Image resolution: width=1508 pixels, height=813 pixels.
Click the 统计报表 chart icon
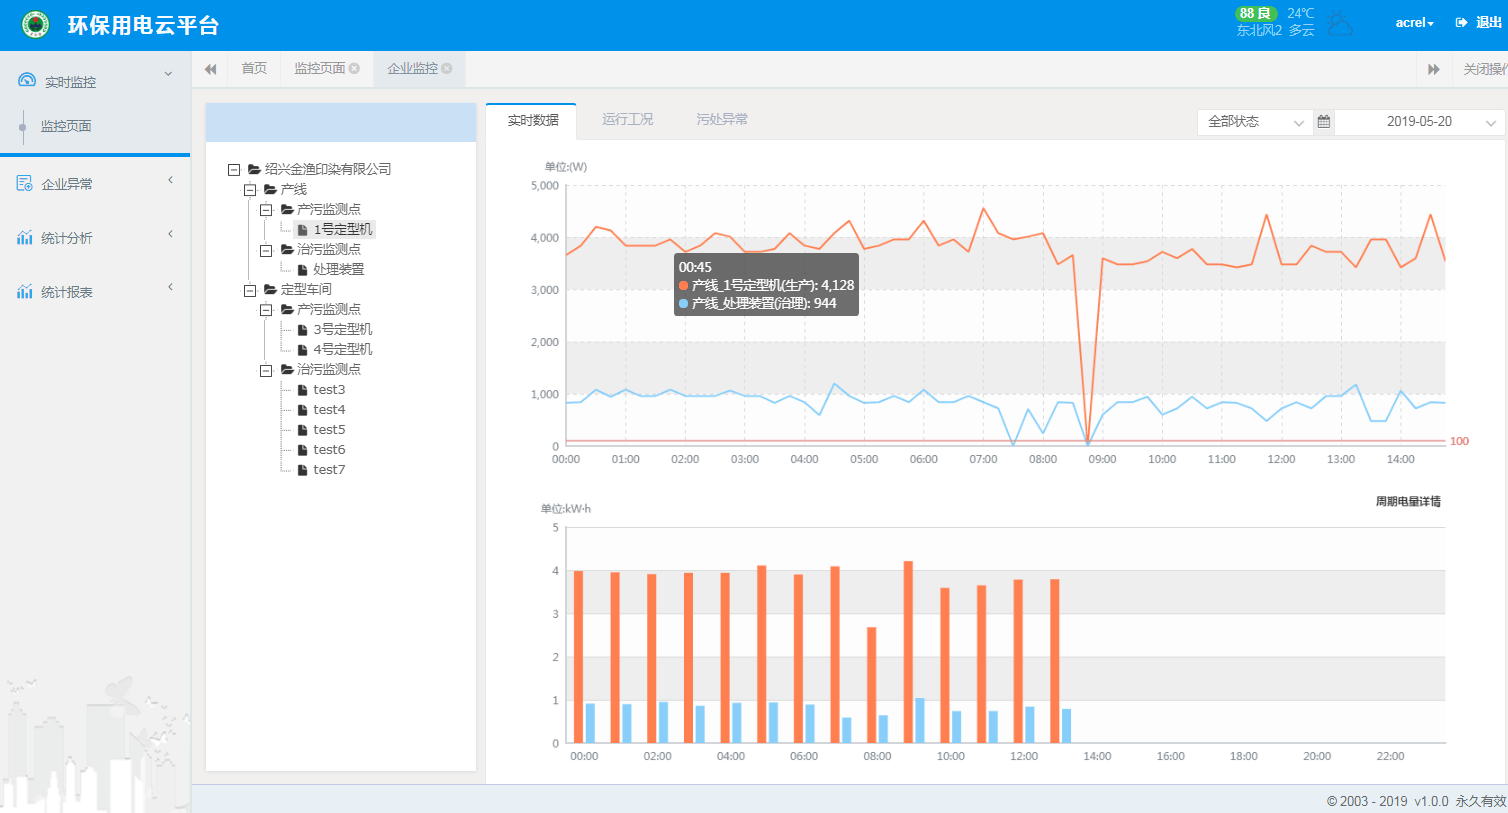24,291
